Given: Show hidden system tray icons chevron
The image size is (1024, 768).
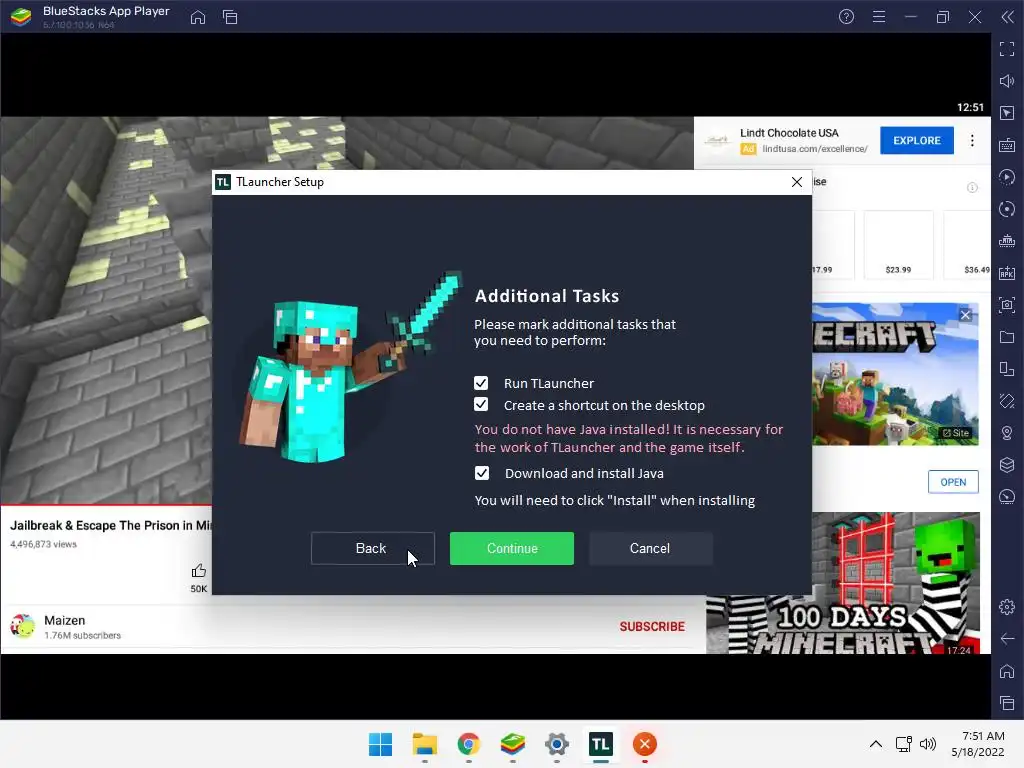Looking at the screenshot, I should [876, 744].
